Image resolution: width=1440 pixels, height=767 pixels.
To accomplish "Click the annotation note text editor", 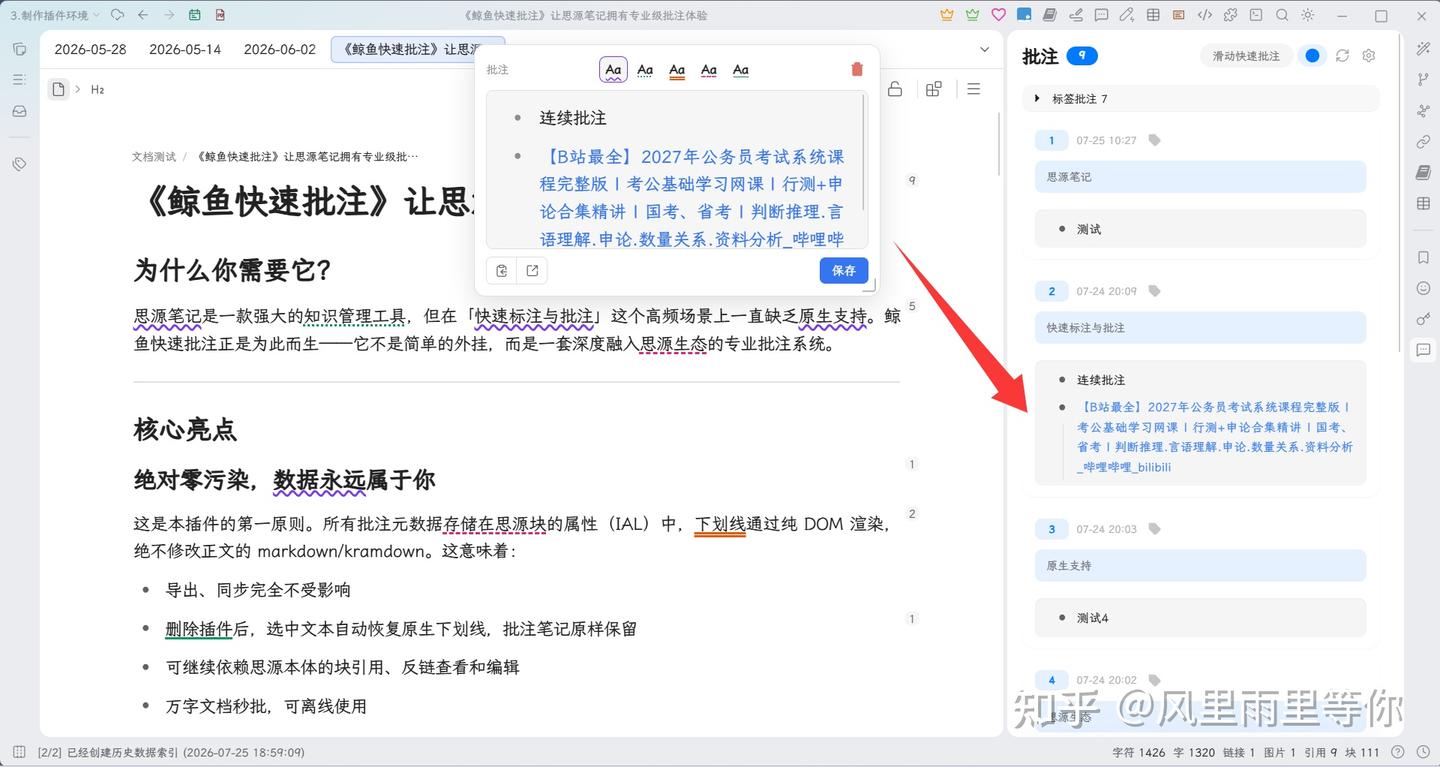I will (677, 170).
